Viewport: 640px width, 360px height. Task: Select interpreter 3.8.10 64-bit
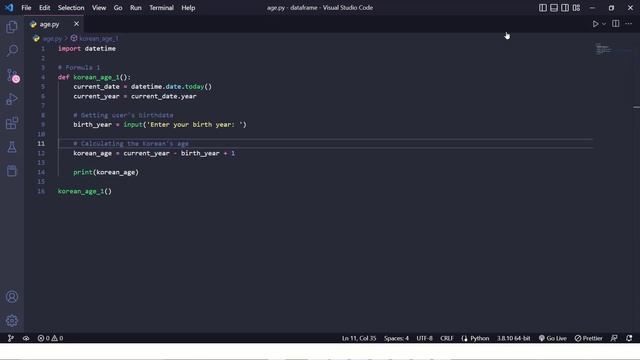point(513,338)
